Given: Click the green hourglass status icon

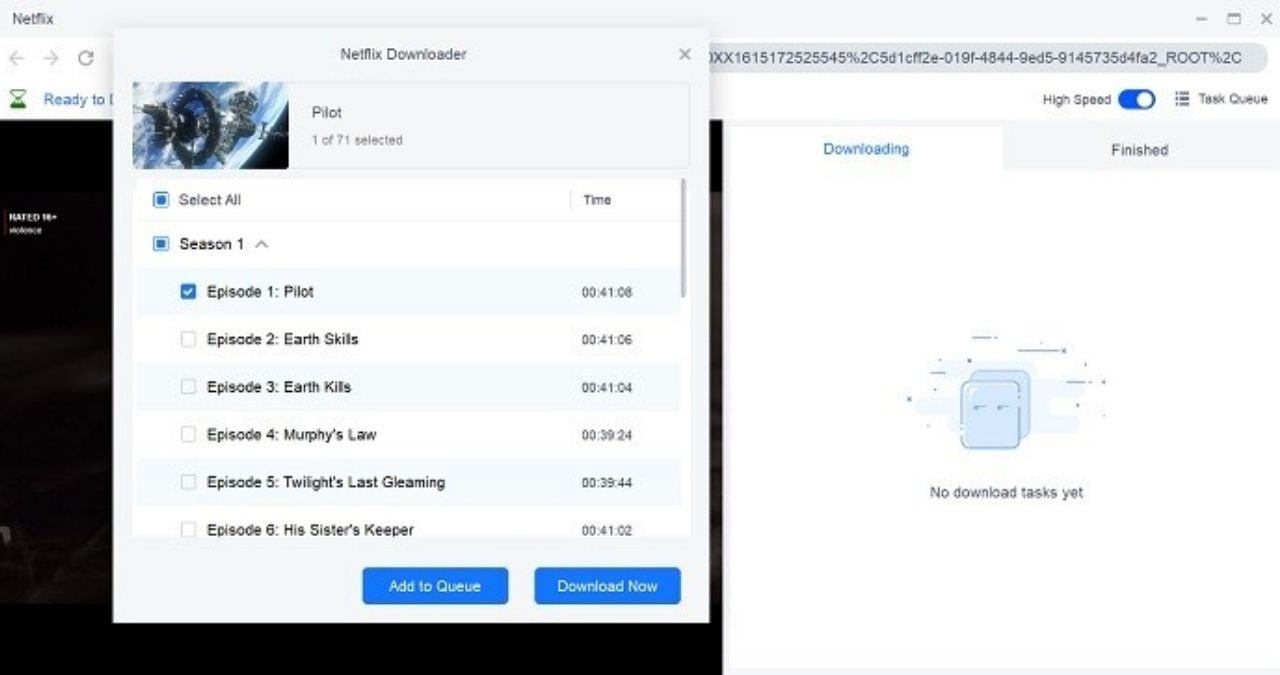Looking at the screenshot, I should point(18,98).
